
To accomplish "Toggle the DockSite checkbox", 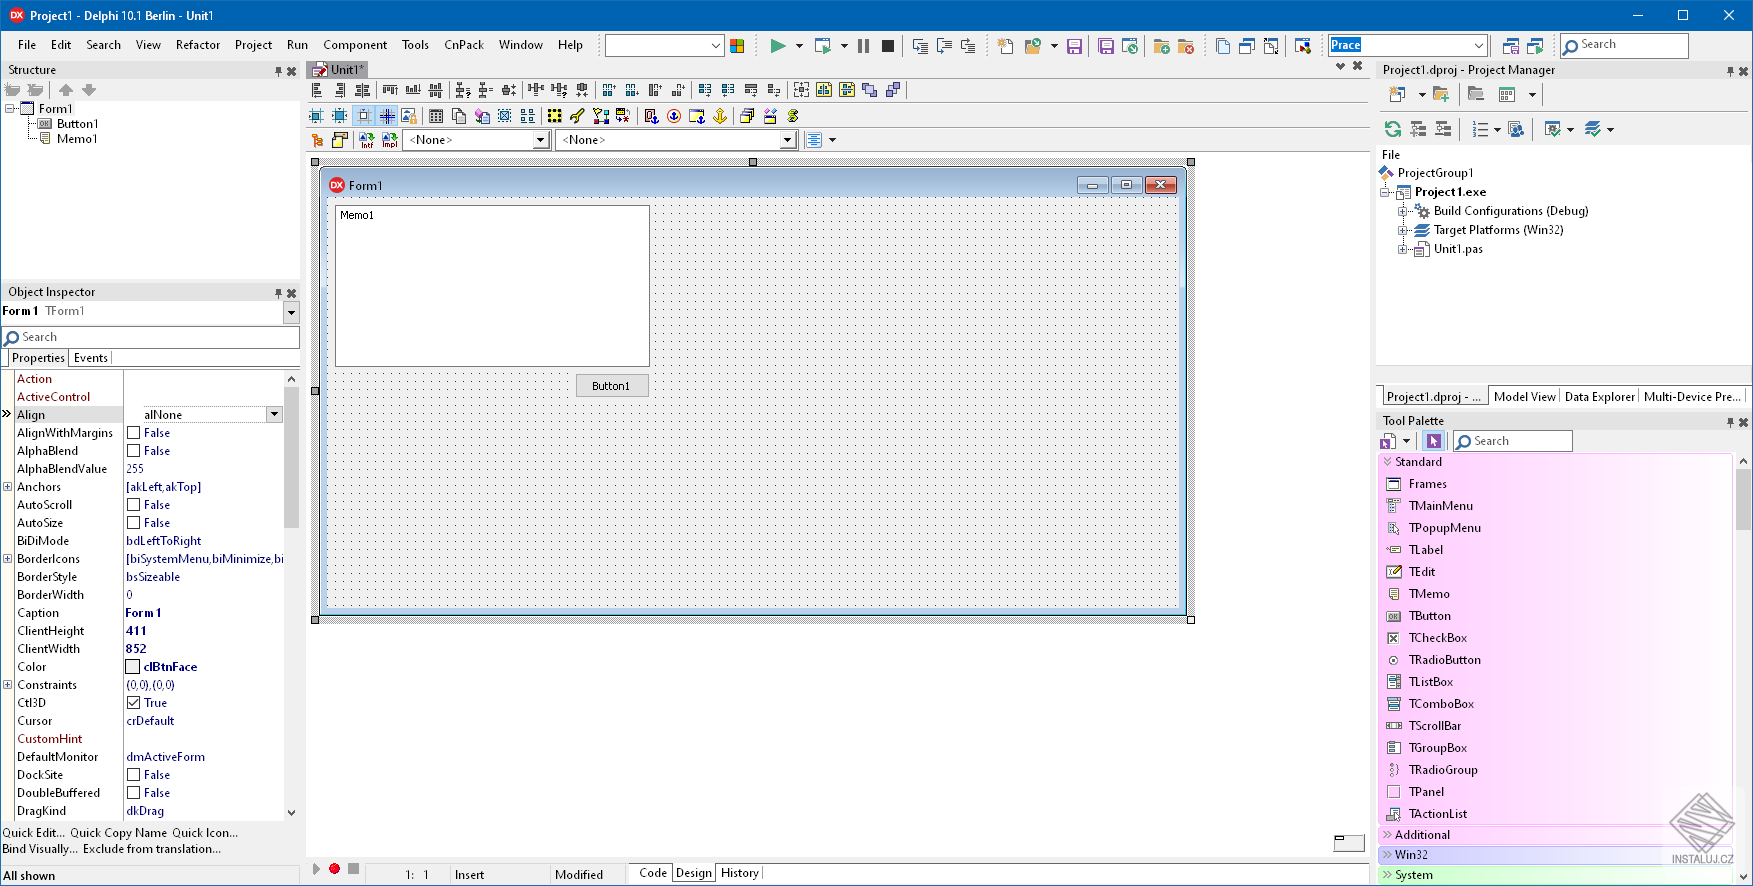I will 133,775.
